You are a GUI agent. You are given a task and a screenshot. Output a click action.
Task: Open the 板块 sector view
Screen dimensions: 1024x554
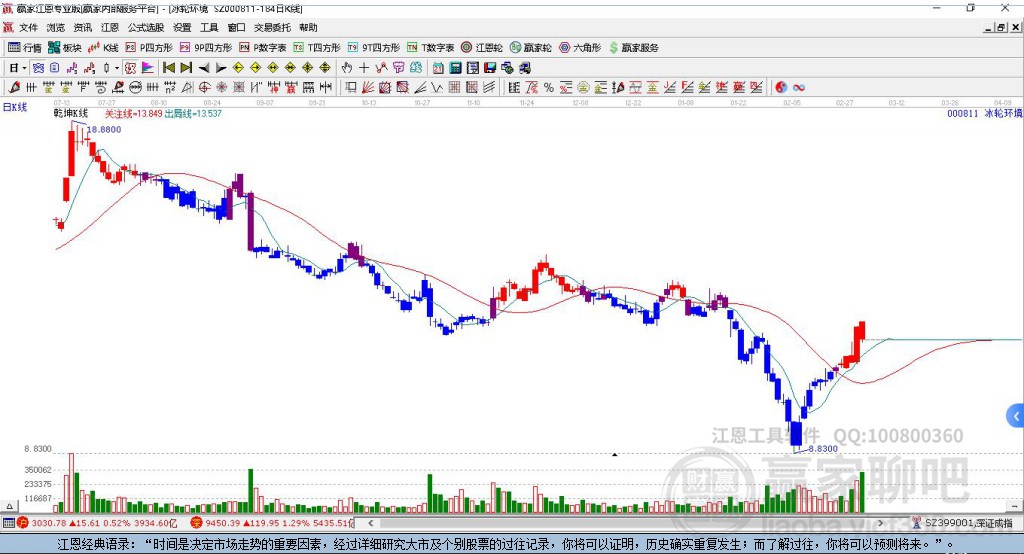pyautogui.click(x=65, y=48)
